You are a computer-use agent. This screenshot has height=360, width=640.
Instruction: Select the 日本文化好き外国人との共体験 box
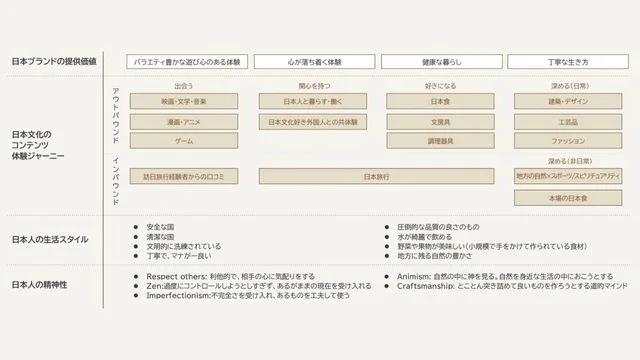click(x=313, y=122)
